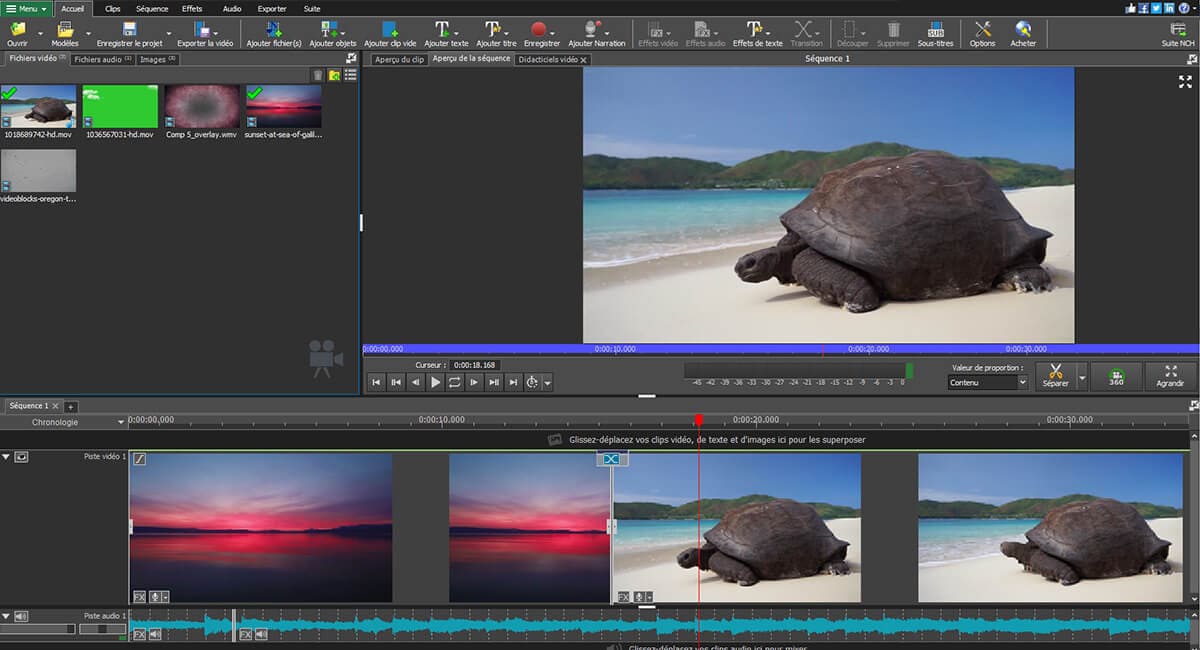Switch to the Fichiers audio tab
Image resolution: width=1200 pixels, height=650 pixels.
pyautogui.click(x=103, y=60)
